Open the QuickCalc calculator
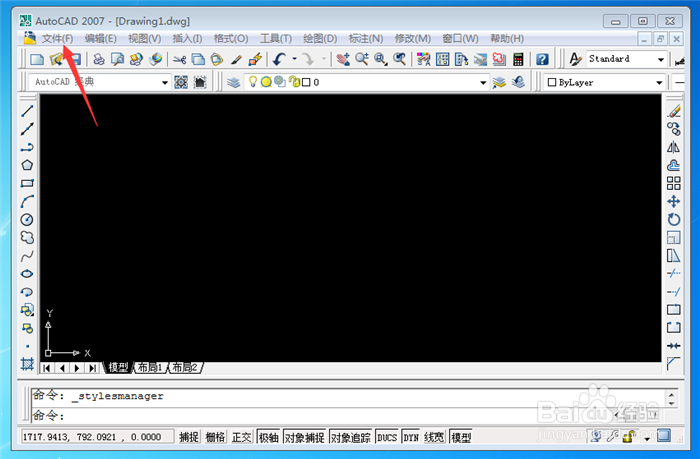Viewport: 700px width, 459px height. pyautogui.click(x=518, y=59)
